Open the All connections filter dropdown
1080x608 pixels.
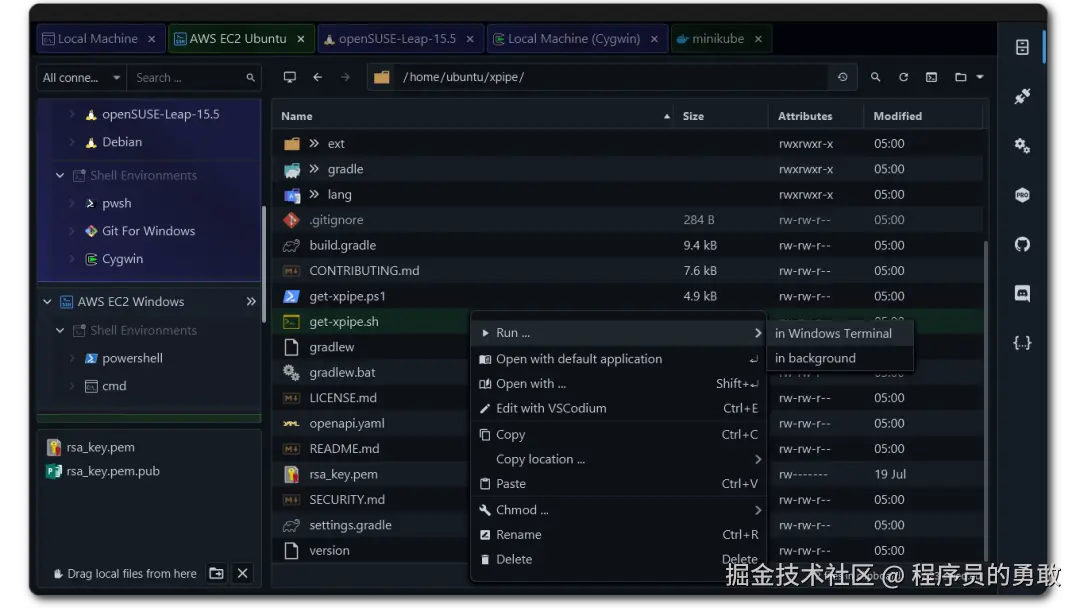[x=80, y=76]
